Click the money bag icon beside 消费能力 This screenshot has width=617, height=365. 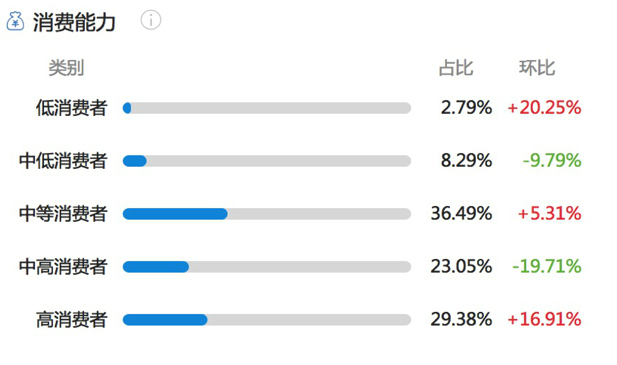(15, 21)
